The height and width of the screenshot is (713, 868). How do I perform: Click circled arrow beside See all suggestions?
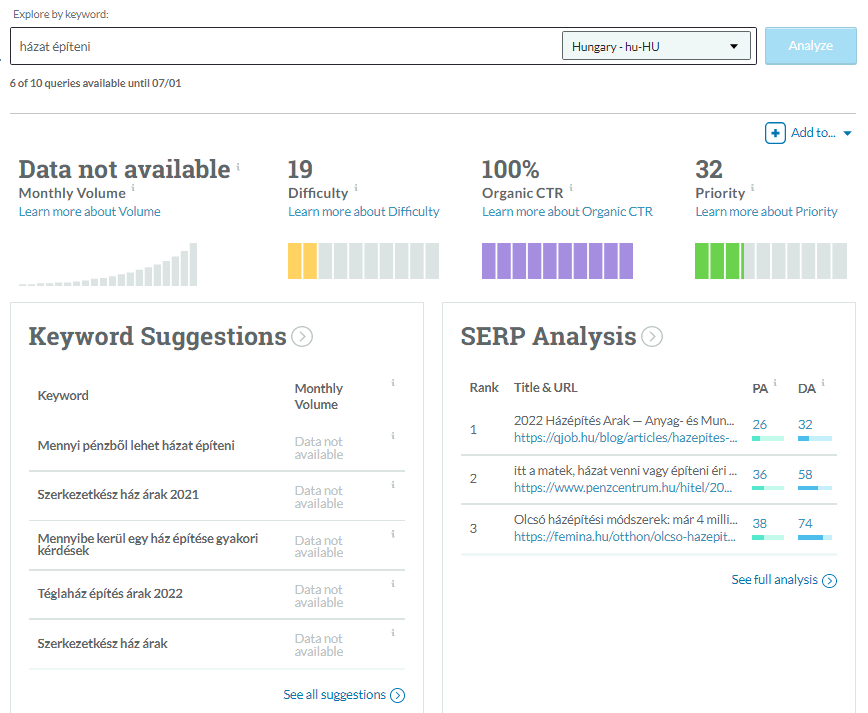[x=397, y=695]
